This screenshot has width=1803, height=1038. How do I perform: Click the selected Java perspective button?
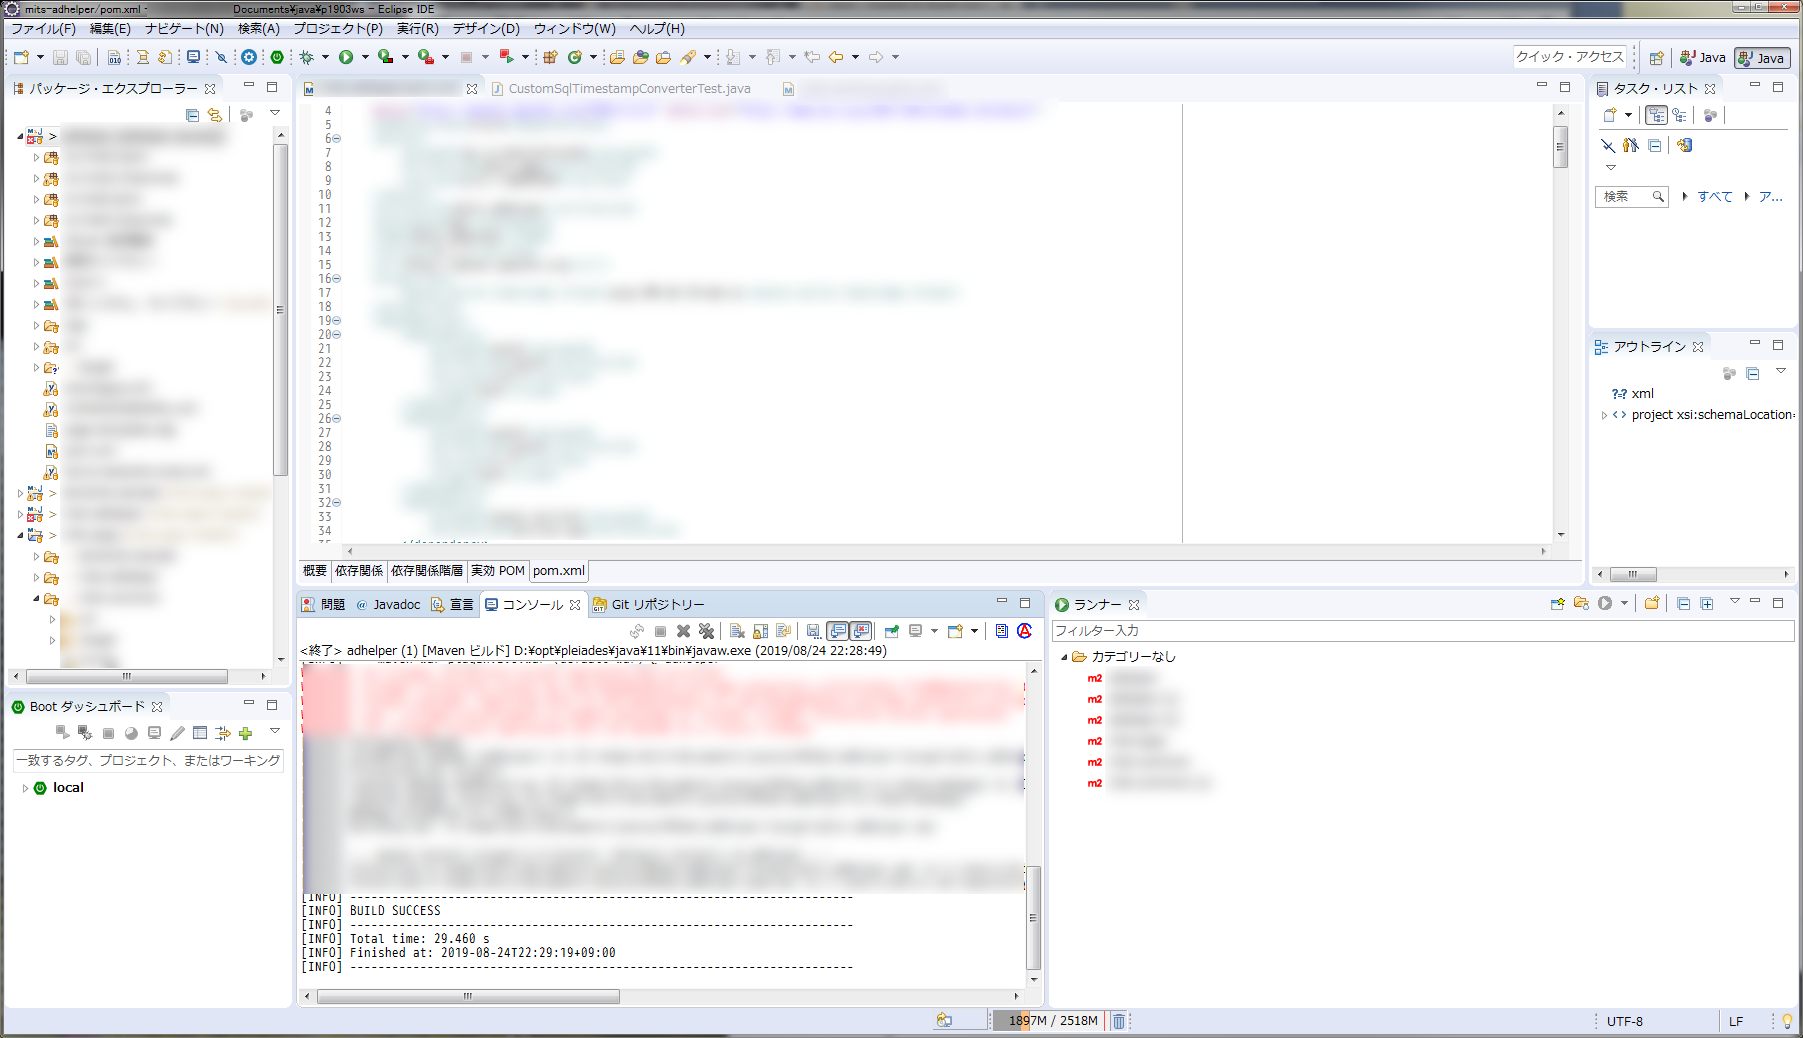(1762, 58)
